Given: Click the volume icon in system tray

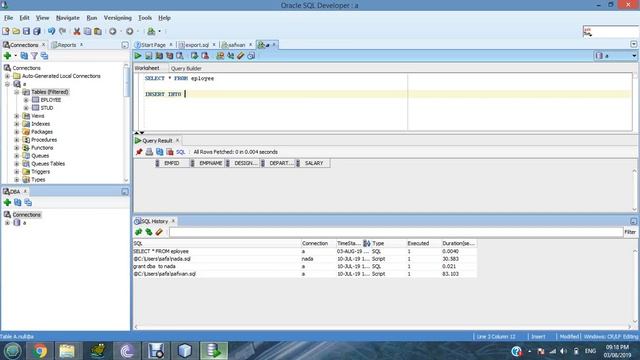Looking at the screenshot, I should (x=563, y=351).
